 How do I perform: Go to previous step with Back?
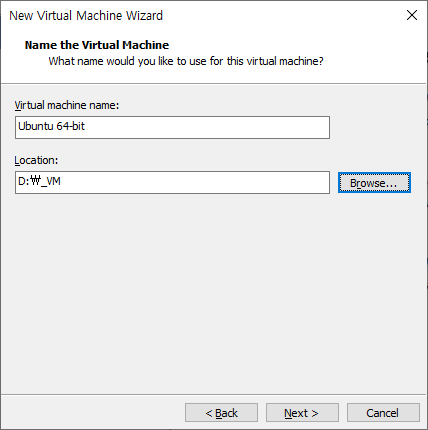[x=221, y=413]
